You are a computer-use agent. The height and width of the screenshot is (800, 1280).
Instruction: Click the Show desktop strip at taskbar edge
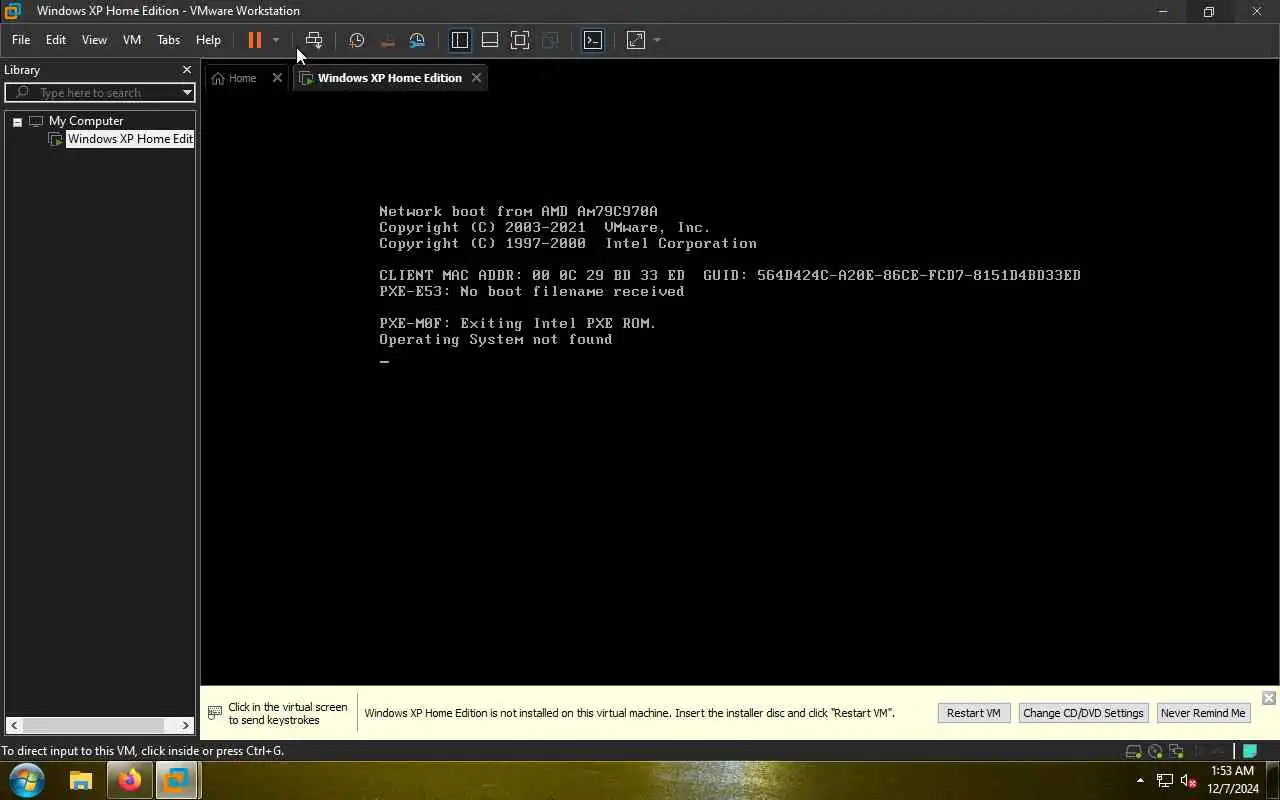pos(1274,780)
